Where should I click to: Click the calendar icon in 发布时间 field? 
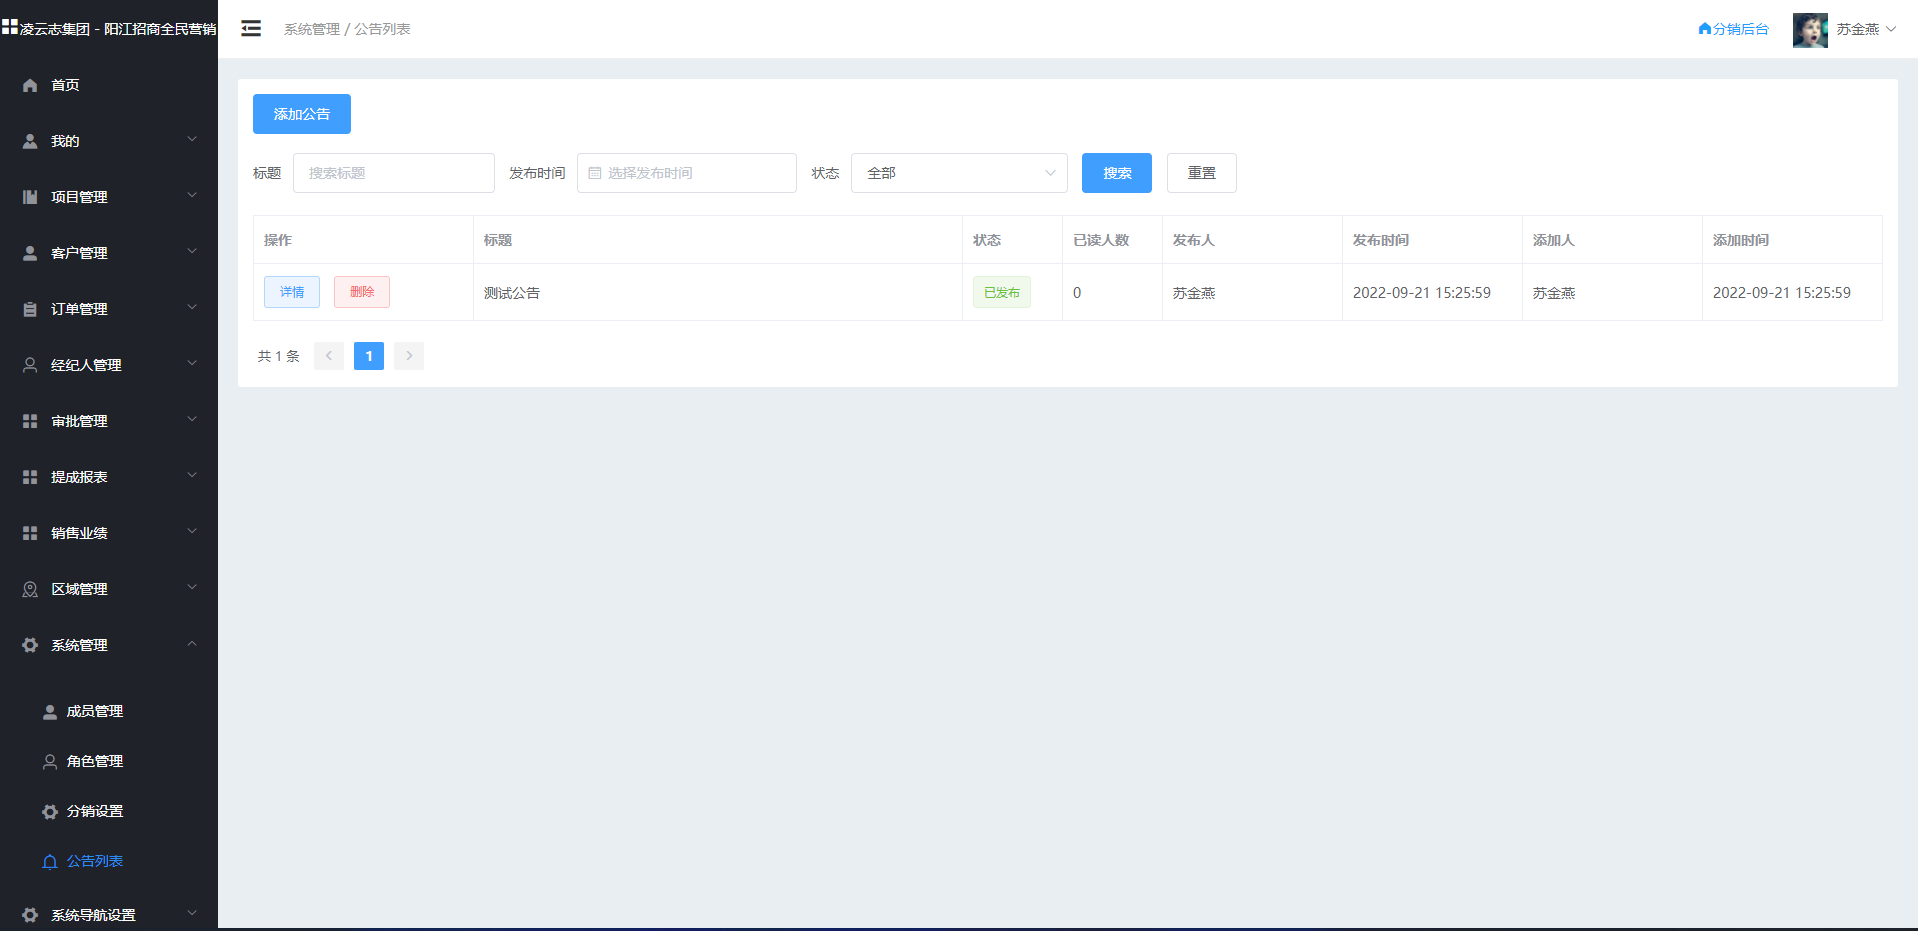pos(595,173)
